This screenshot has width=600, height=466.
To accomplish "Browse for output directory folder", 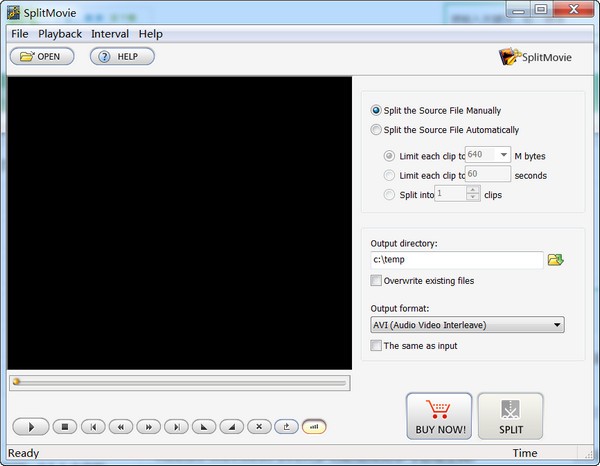I will (x=556, y=260).
